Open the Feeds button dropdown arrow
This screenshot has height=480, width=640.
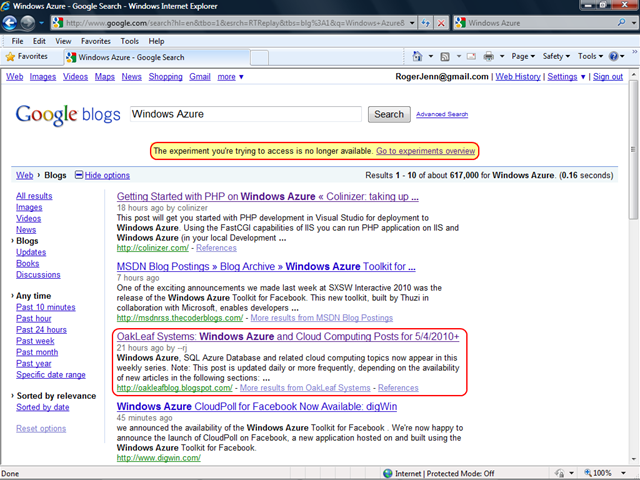click(x=458, y=56)
